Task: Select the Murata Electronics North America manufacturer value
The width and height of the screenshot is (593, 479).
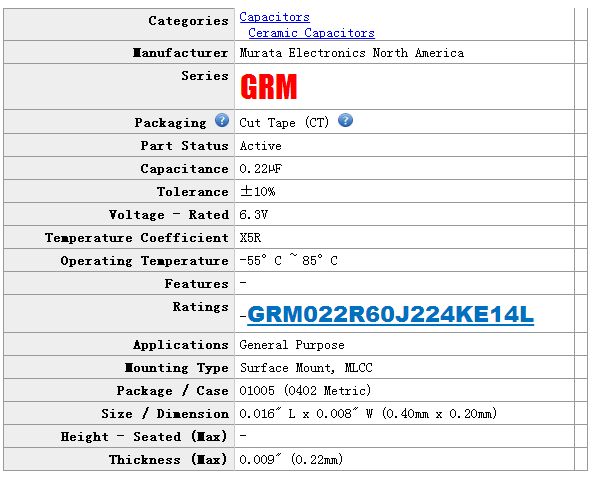Action: [352, 53]
